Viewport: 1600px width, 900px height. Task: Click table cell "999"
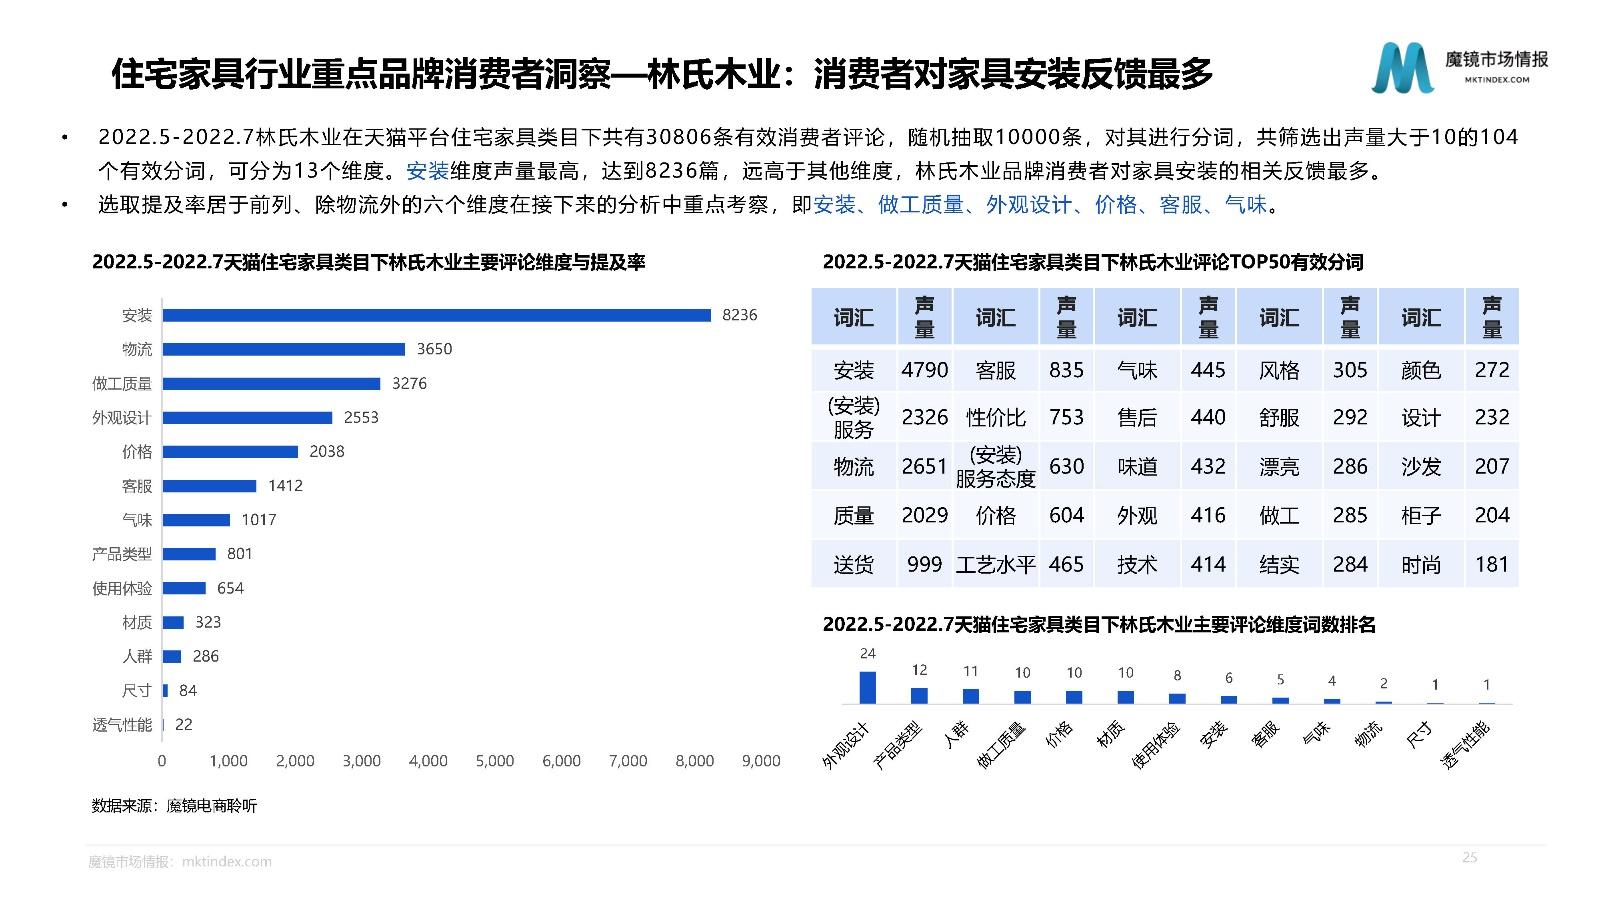coord(925,564)
